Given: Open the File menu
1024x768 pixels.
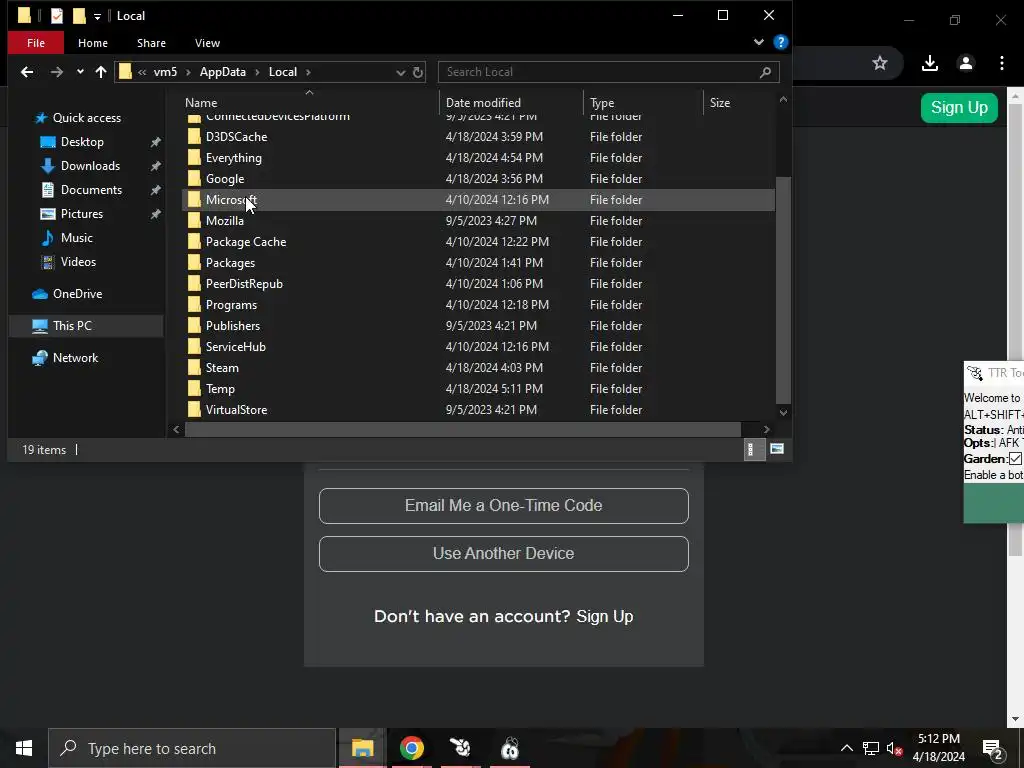Looking at the screenshot, I should pyautogui.click(x=36, y=43).
